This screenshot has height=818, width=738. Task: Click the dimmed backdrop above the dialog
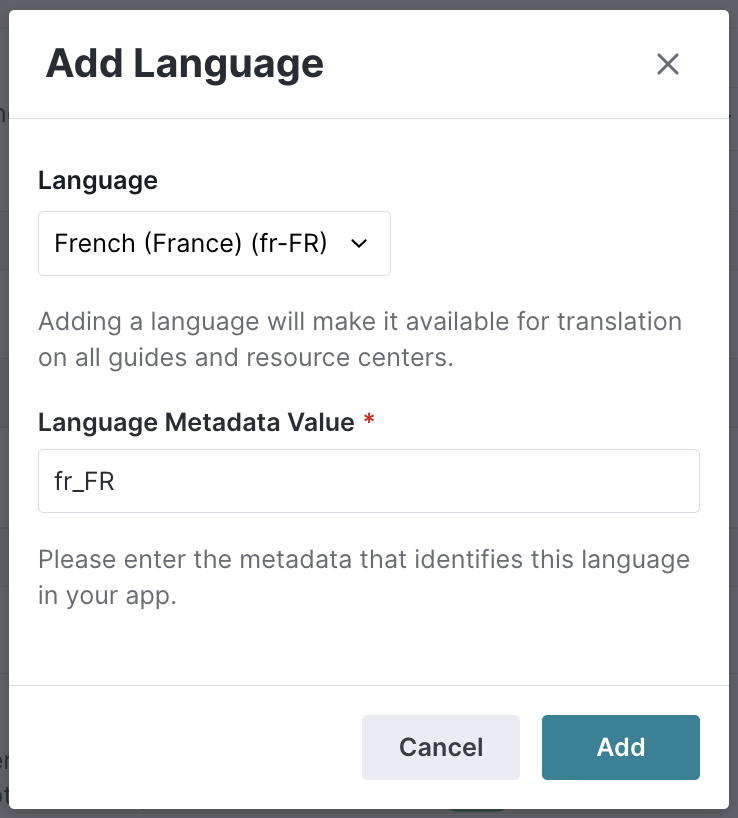tap(369, 4)
